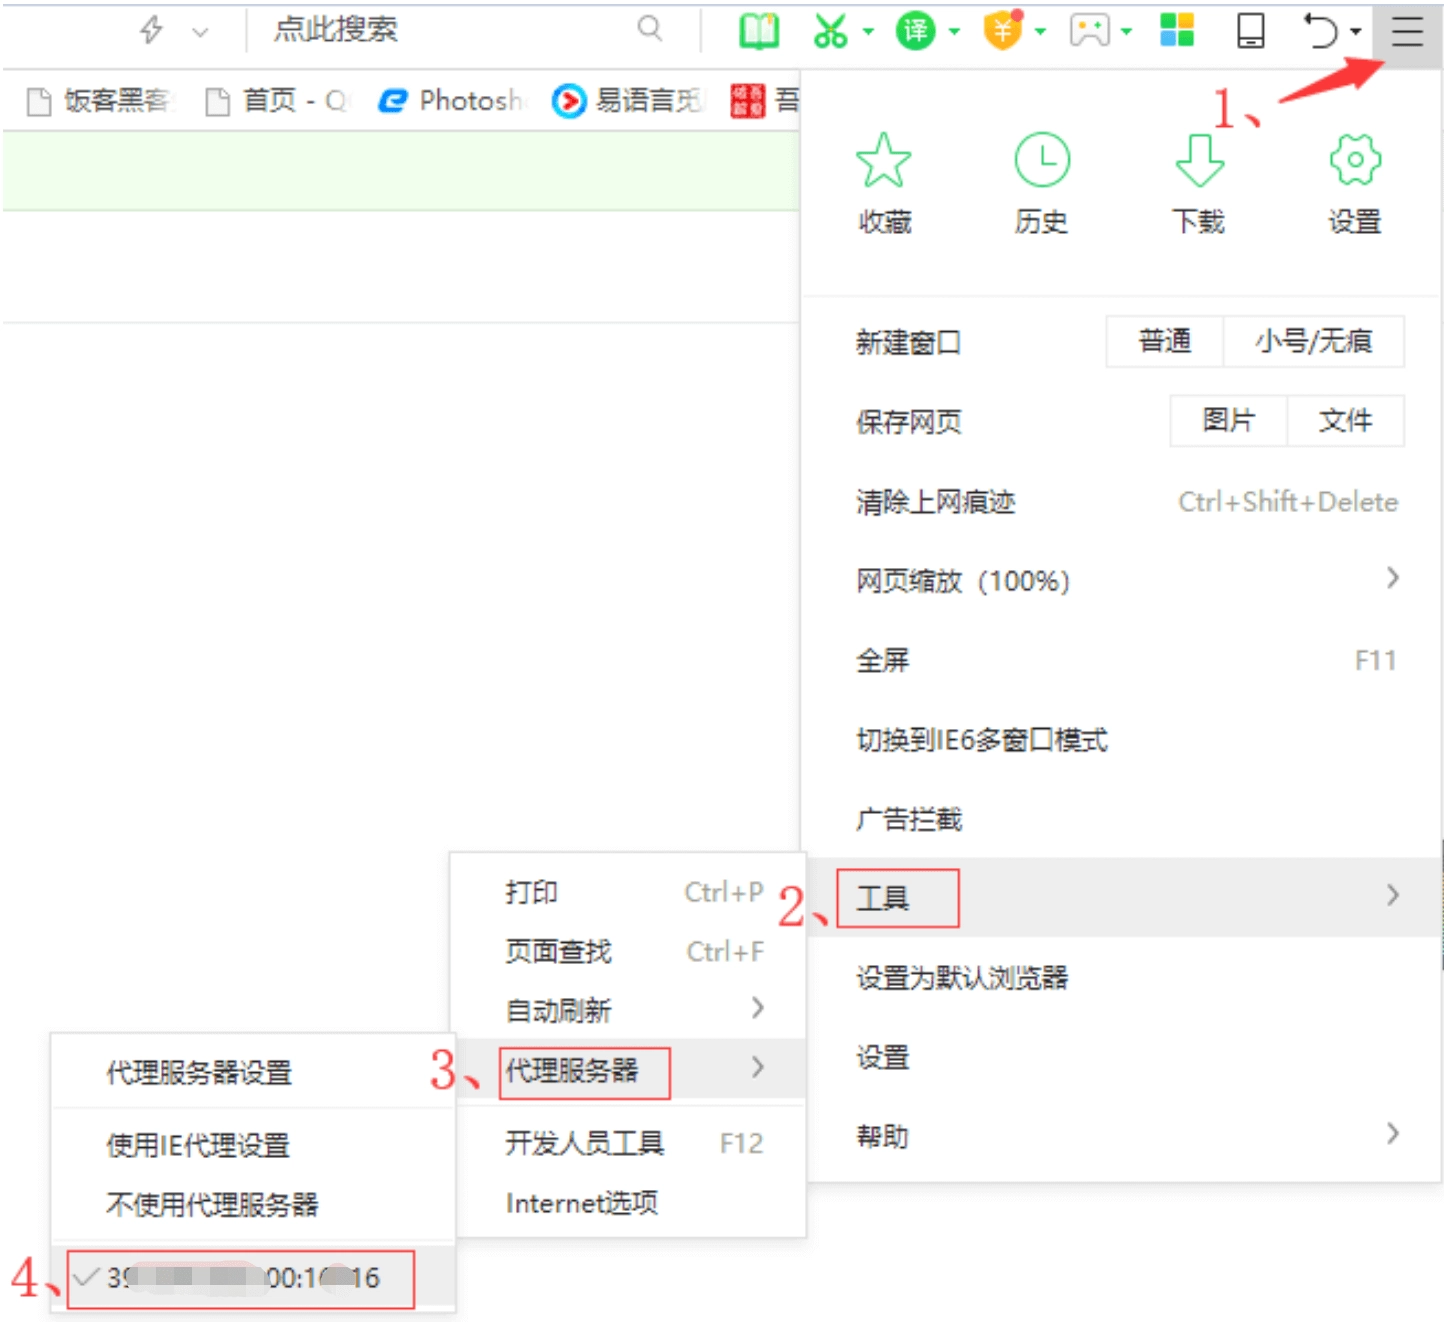The image size is (1444, 1322).
Task: Click the 收藏 star icon
Action: pyautogui.click(x=884, y=161)
